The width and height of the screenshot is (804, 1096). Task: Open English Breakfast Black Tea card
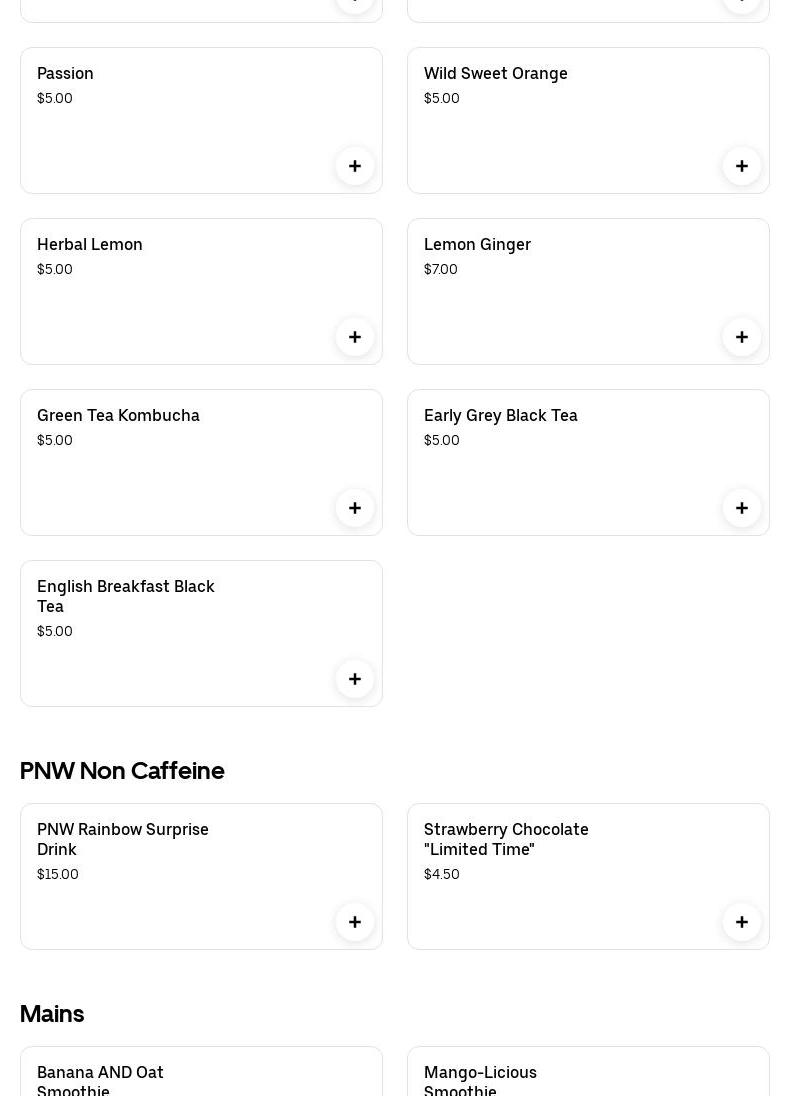[x=126, y=596]
